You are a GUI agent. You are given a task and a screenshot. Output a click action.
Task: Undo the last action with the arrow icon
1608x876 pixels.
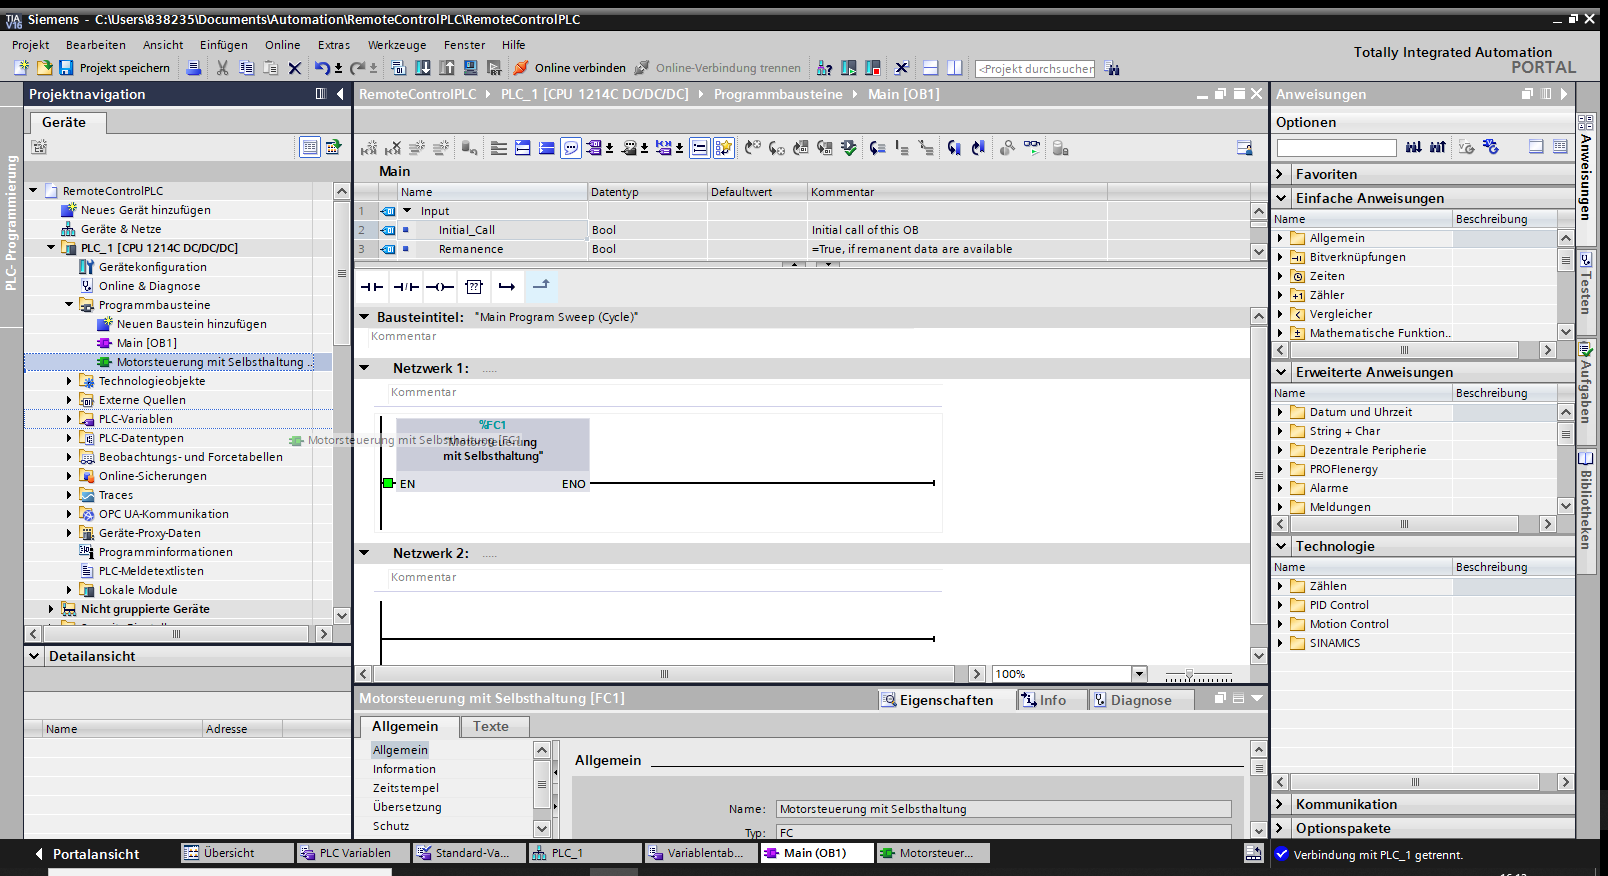tap(322, 68)
